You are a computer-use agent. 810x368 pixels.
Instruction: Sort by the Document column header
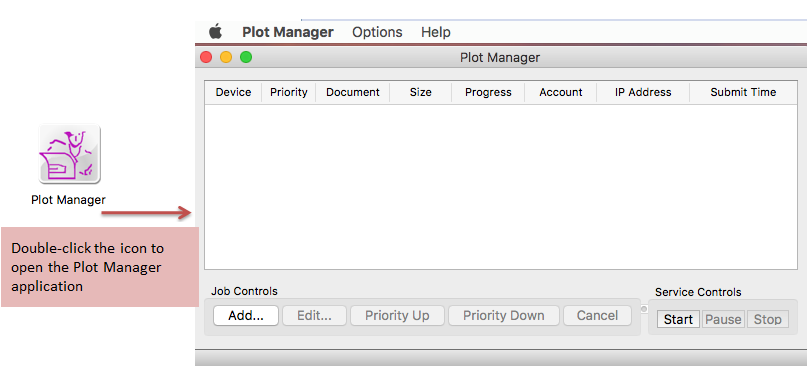(x=353, y=93)
